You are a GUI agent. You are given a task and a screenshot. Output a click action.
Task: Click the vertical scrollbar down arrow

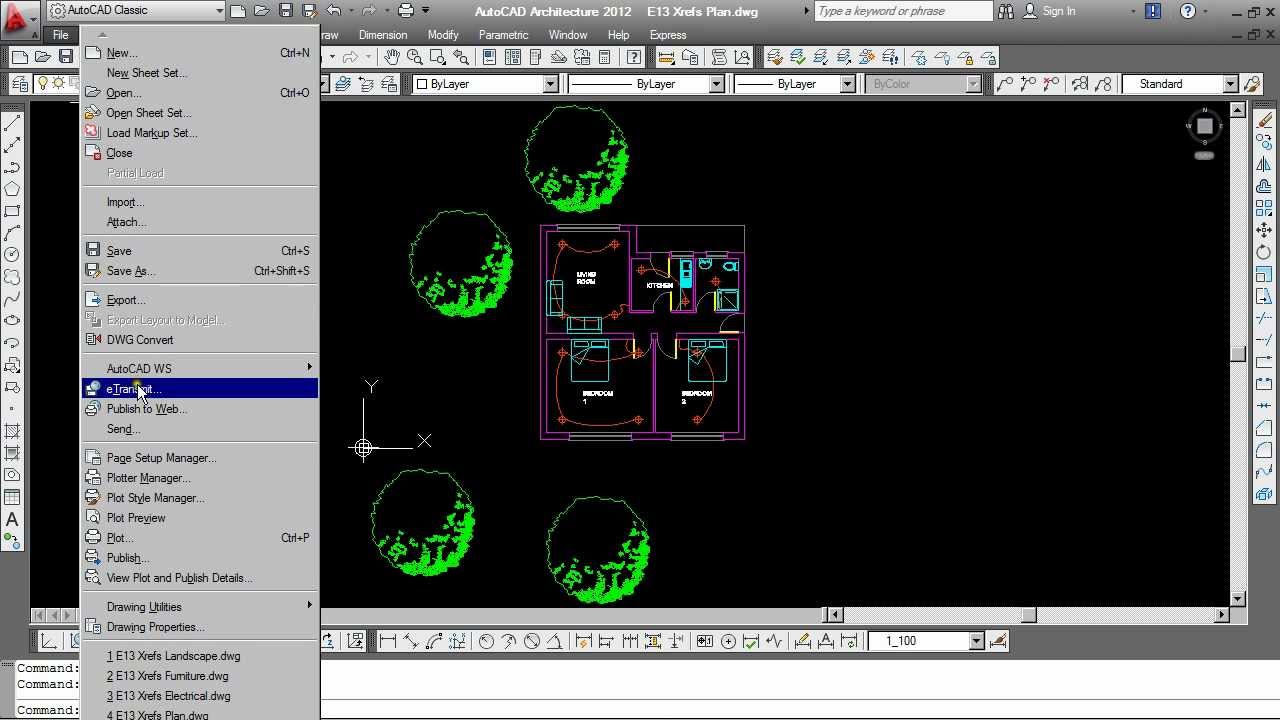(1238, 599)
